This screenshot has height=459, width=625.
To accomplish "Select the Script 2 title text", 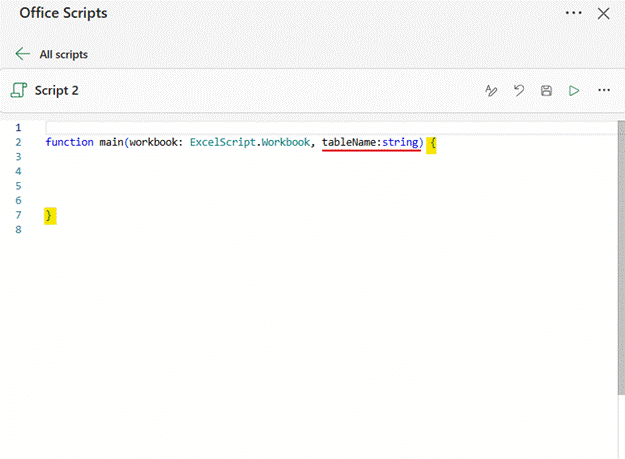I will (x=56, y=91).
